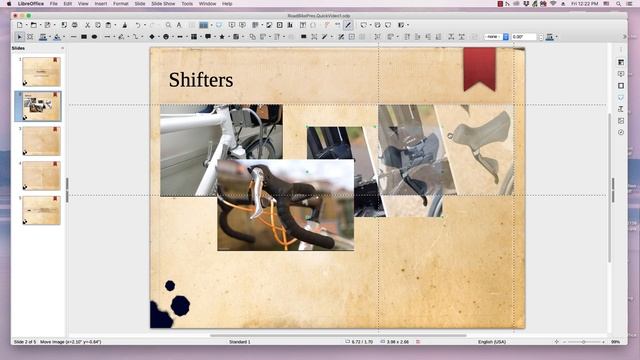This screenshot has height=360, width=640.
Task: Click the status bar zoom slider
Action: [584, 342]
